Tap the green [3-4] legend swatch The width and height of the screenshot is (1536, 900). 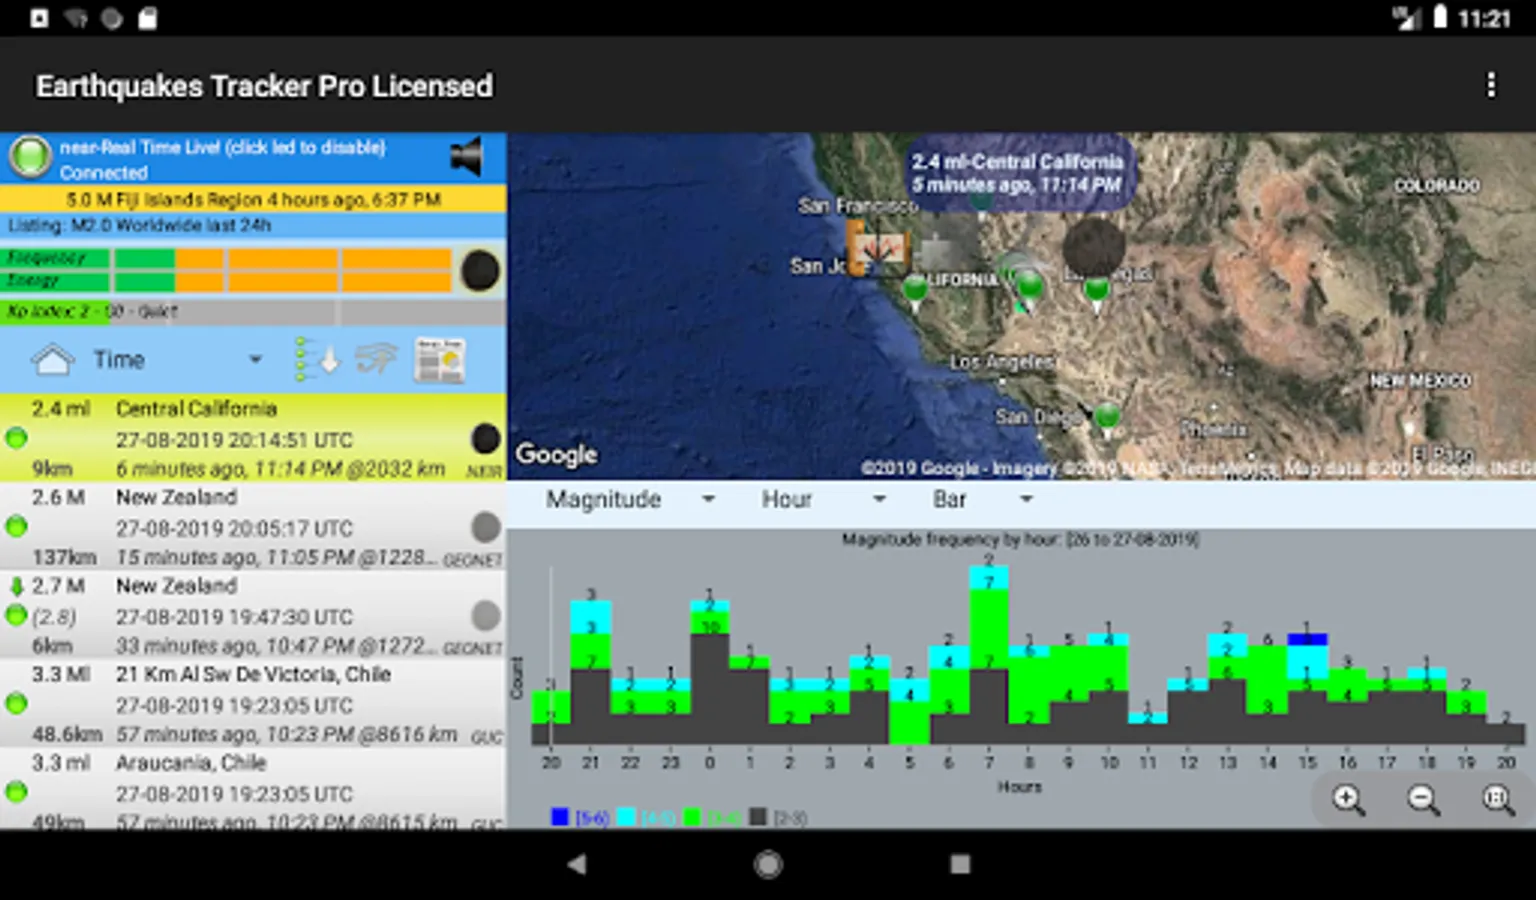point(692,817)
